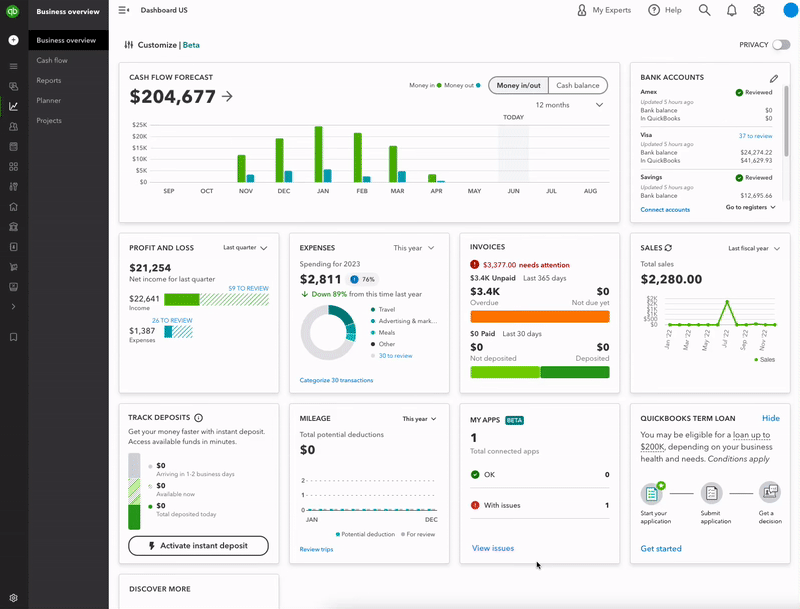Click the Get a decision step icon
800x609 pixels.
[769, 492]
